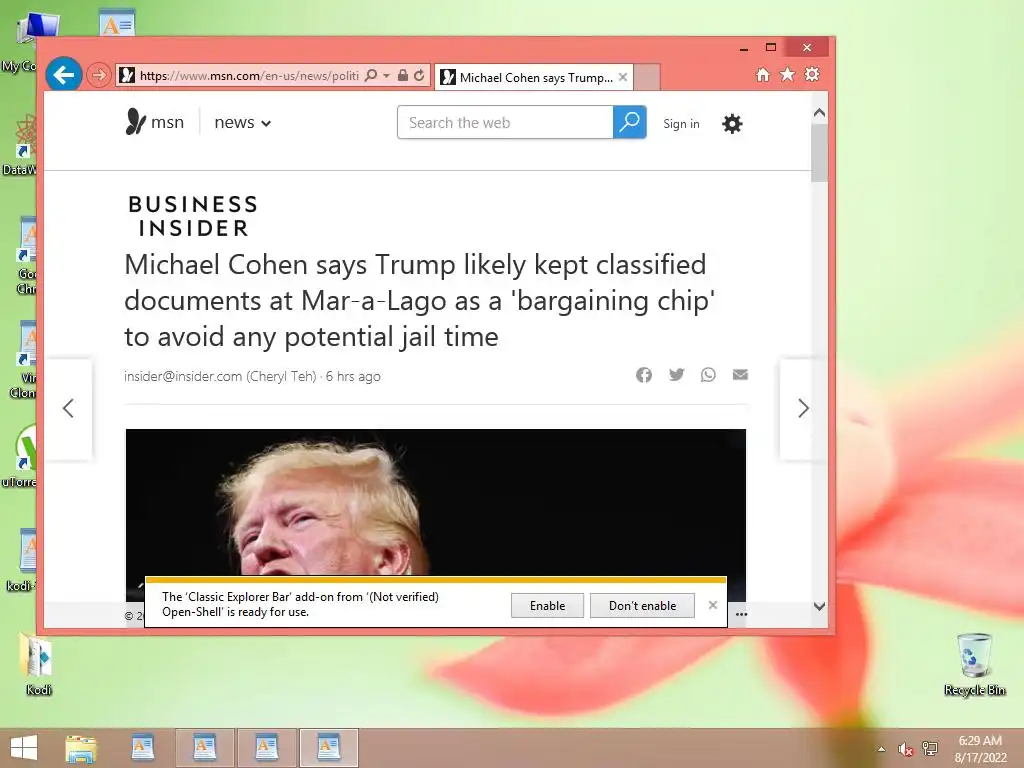Screen dimensions: 1024x768
Task: Select the Recycle Bin desktop icon
Action: tap(974, 664)
